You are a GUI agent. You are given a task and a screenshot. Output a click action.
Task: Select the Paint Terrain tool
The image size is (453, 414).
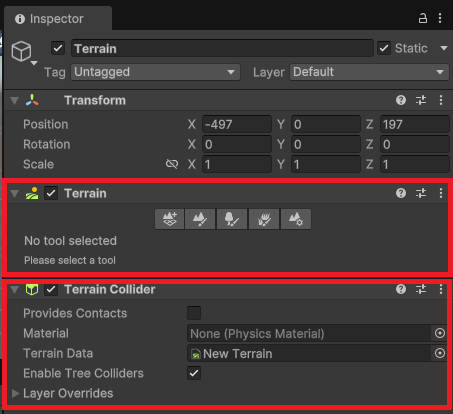(200, 219)
